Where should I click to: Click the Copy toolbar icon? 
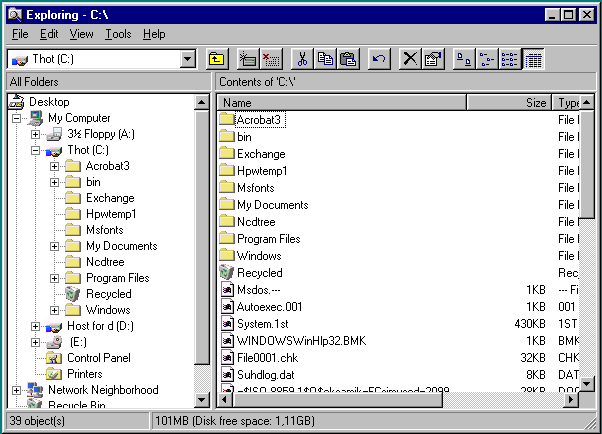tap(325, 59)
